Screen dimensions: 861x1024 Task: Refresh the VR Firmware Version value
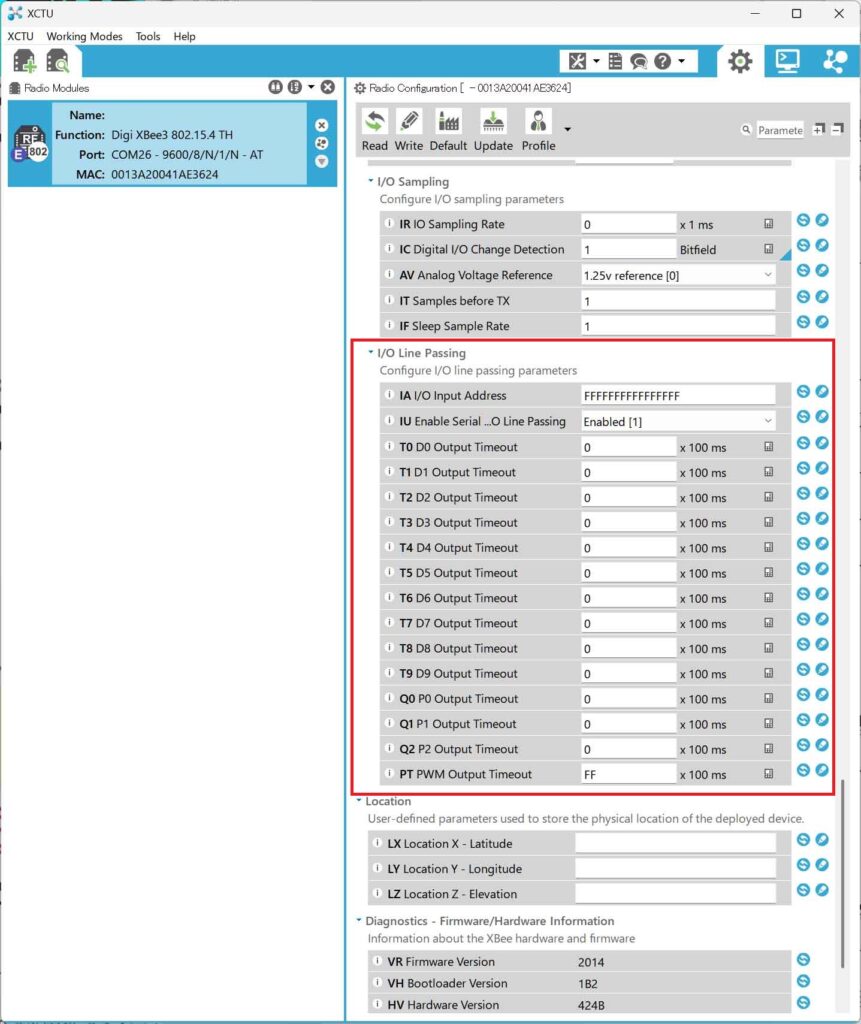[804, 959]
